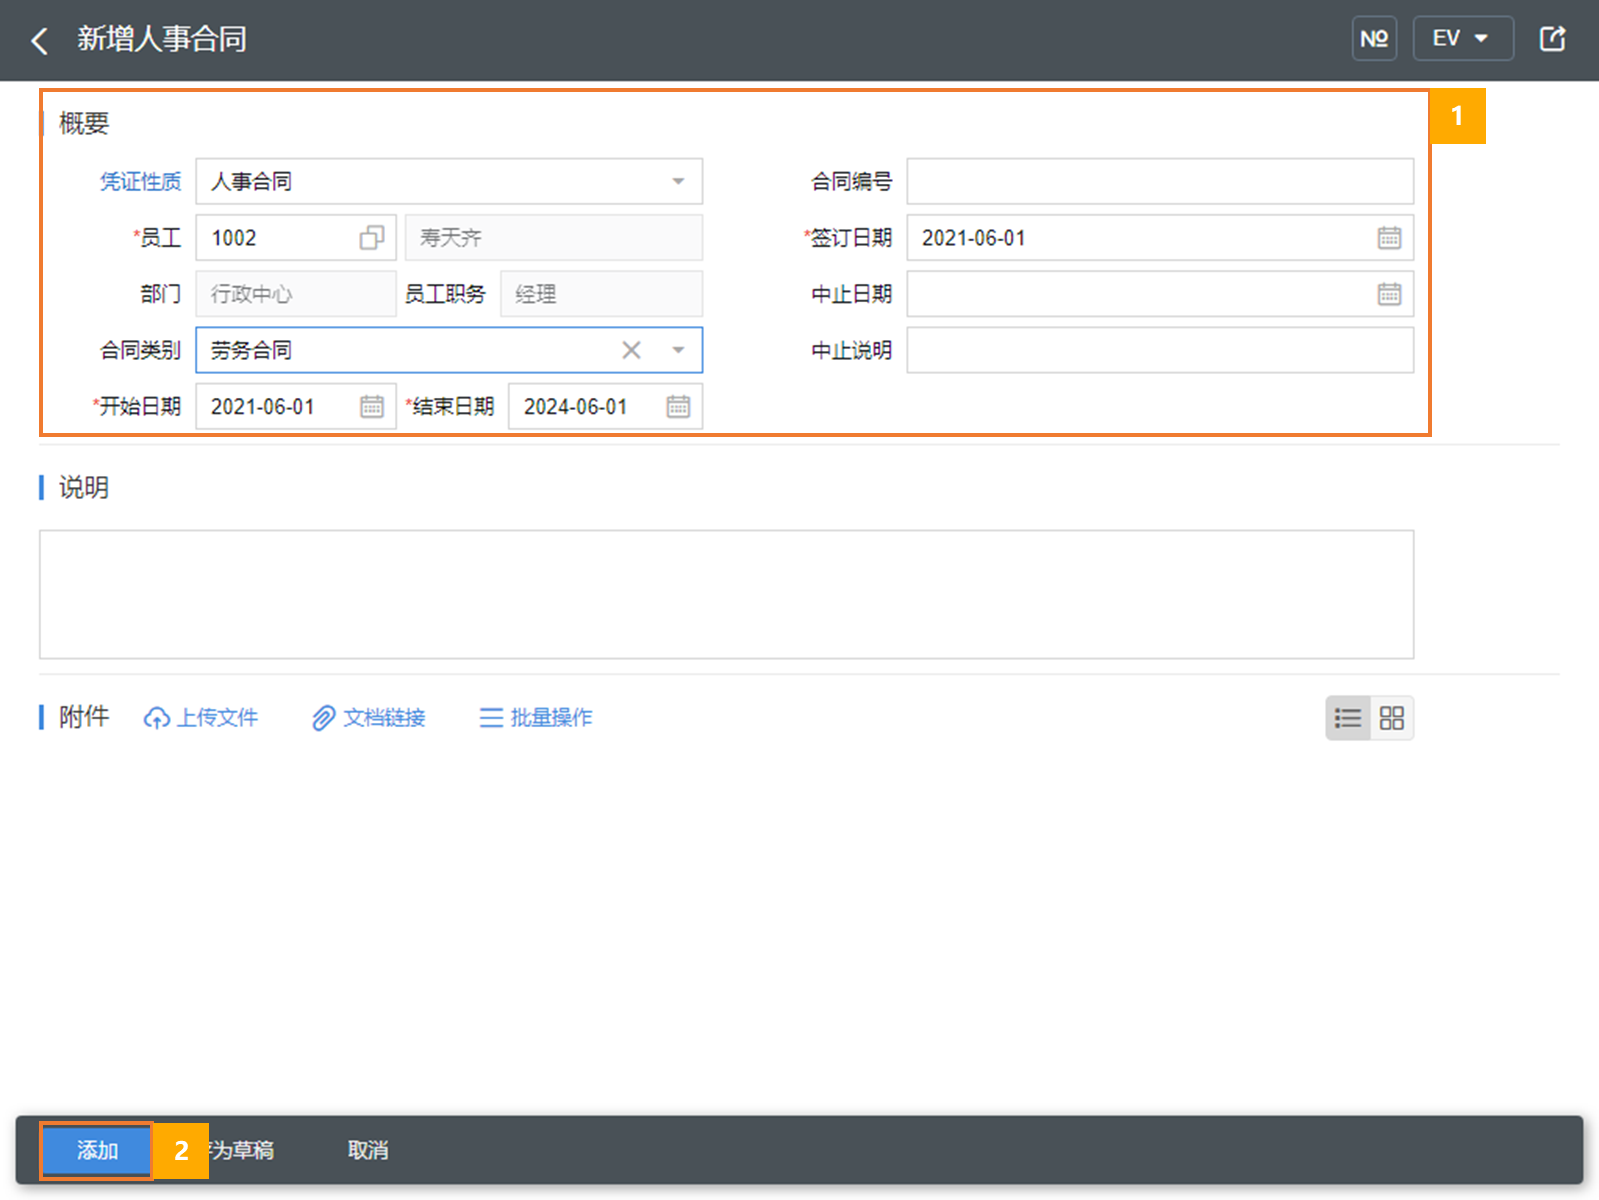Focus the 员工 code field 1002

tap(296, 238)
